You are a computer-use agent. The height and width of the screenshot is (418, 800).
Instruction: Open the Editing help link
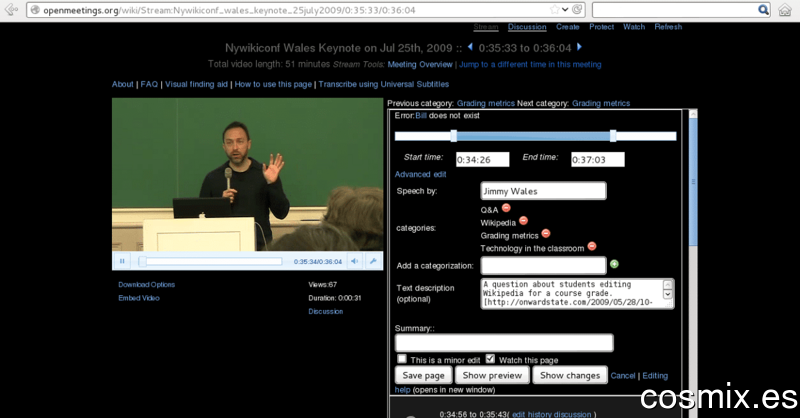655,376
